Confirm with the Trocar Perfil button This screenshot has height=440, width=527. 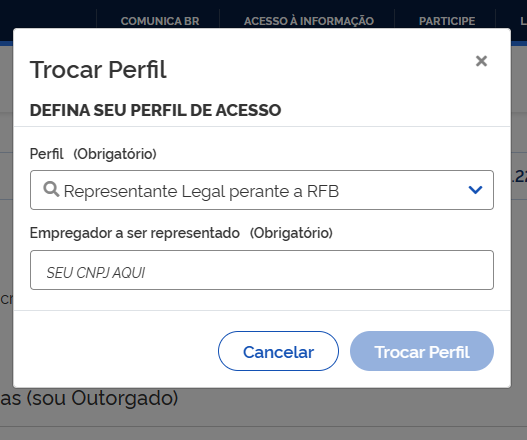pos(422,351)
